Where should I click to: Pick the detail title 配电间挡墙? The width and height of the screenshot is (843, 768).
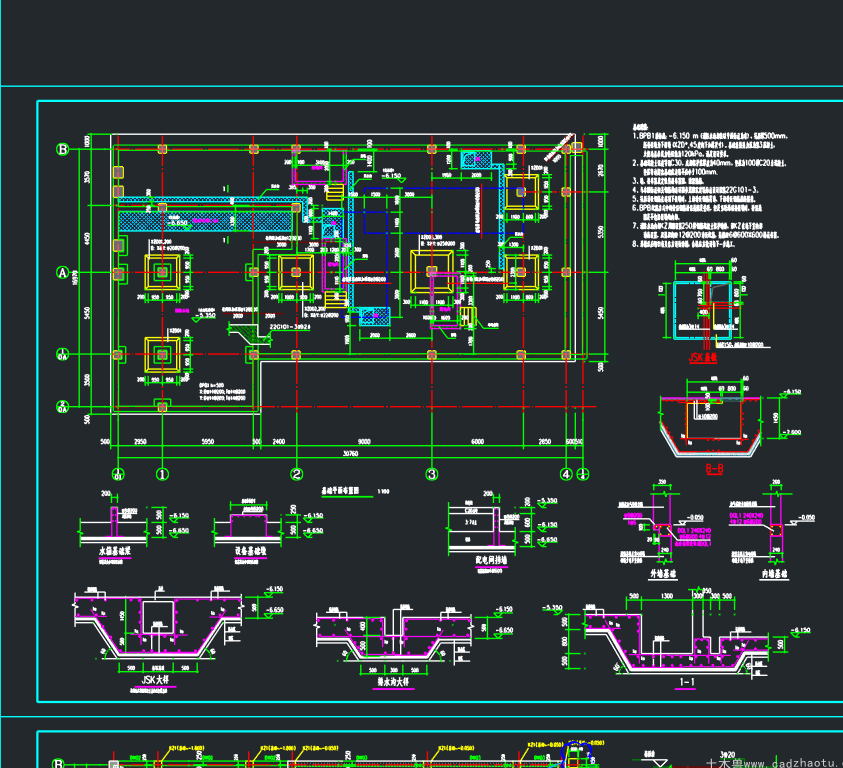491,560
